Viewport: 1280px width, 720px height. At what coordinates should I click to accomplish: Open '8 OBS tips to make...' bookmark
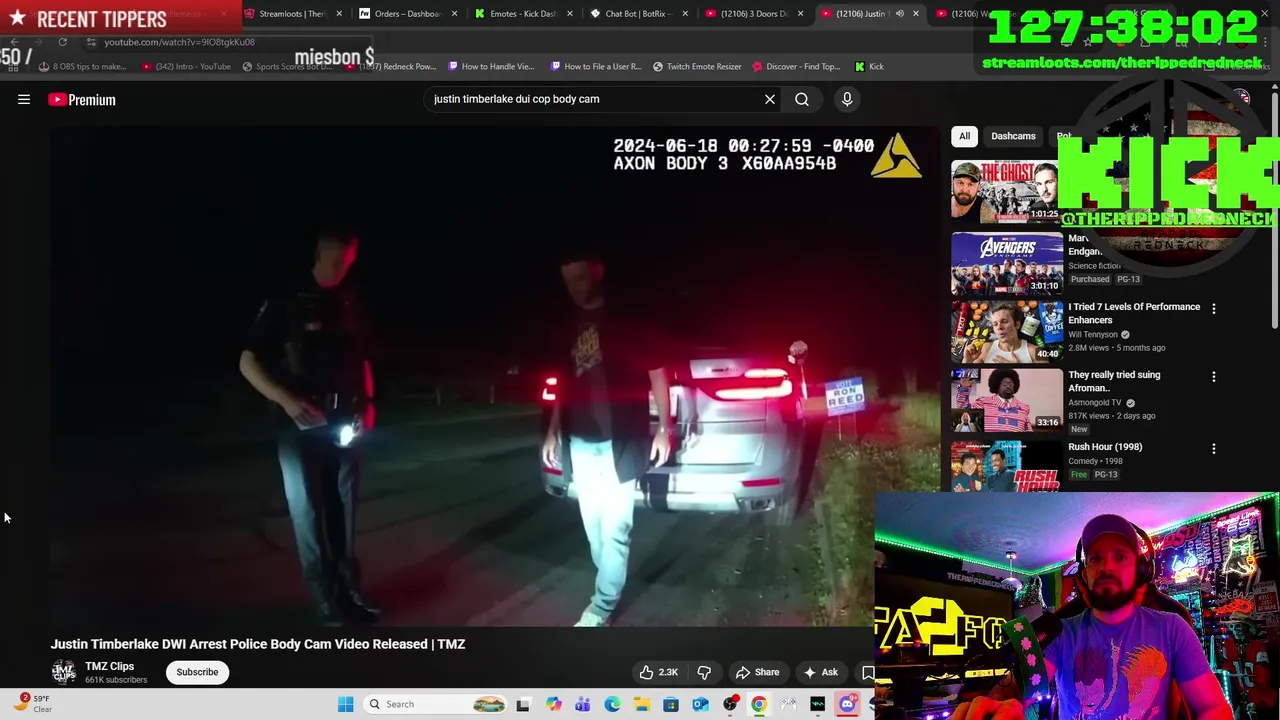pyautogui.click(x=82, y=66)
